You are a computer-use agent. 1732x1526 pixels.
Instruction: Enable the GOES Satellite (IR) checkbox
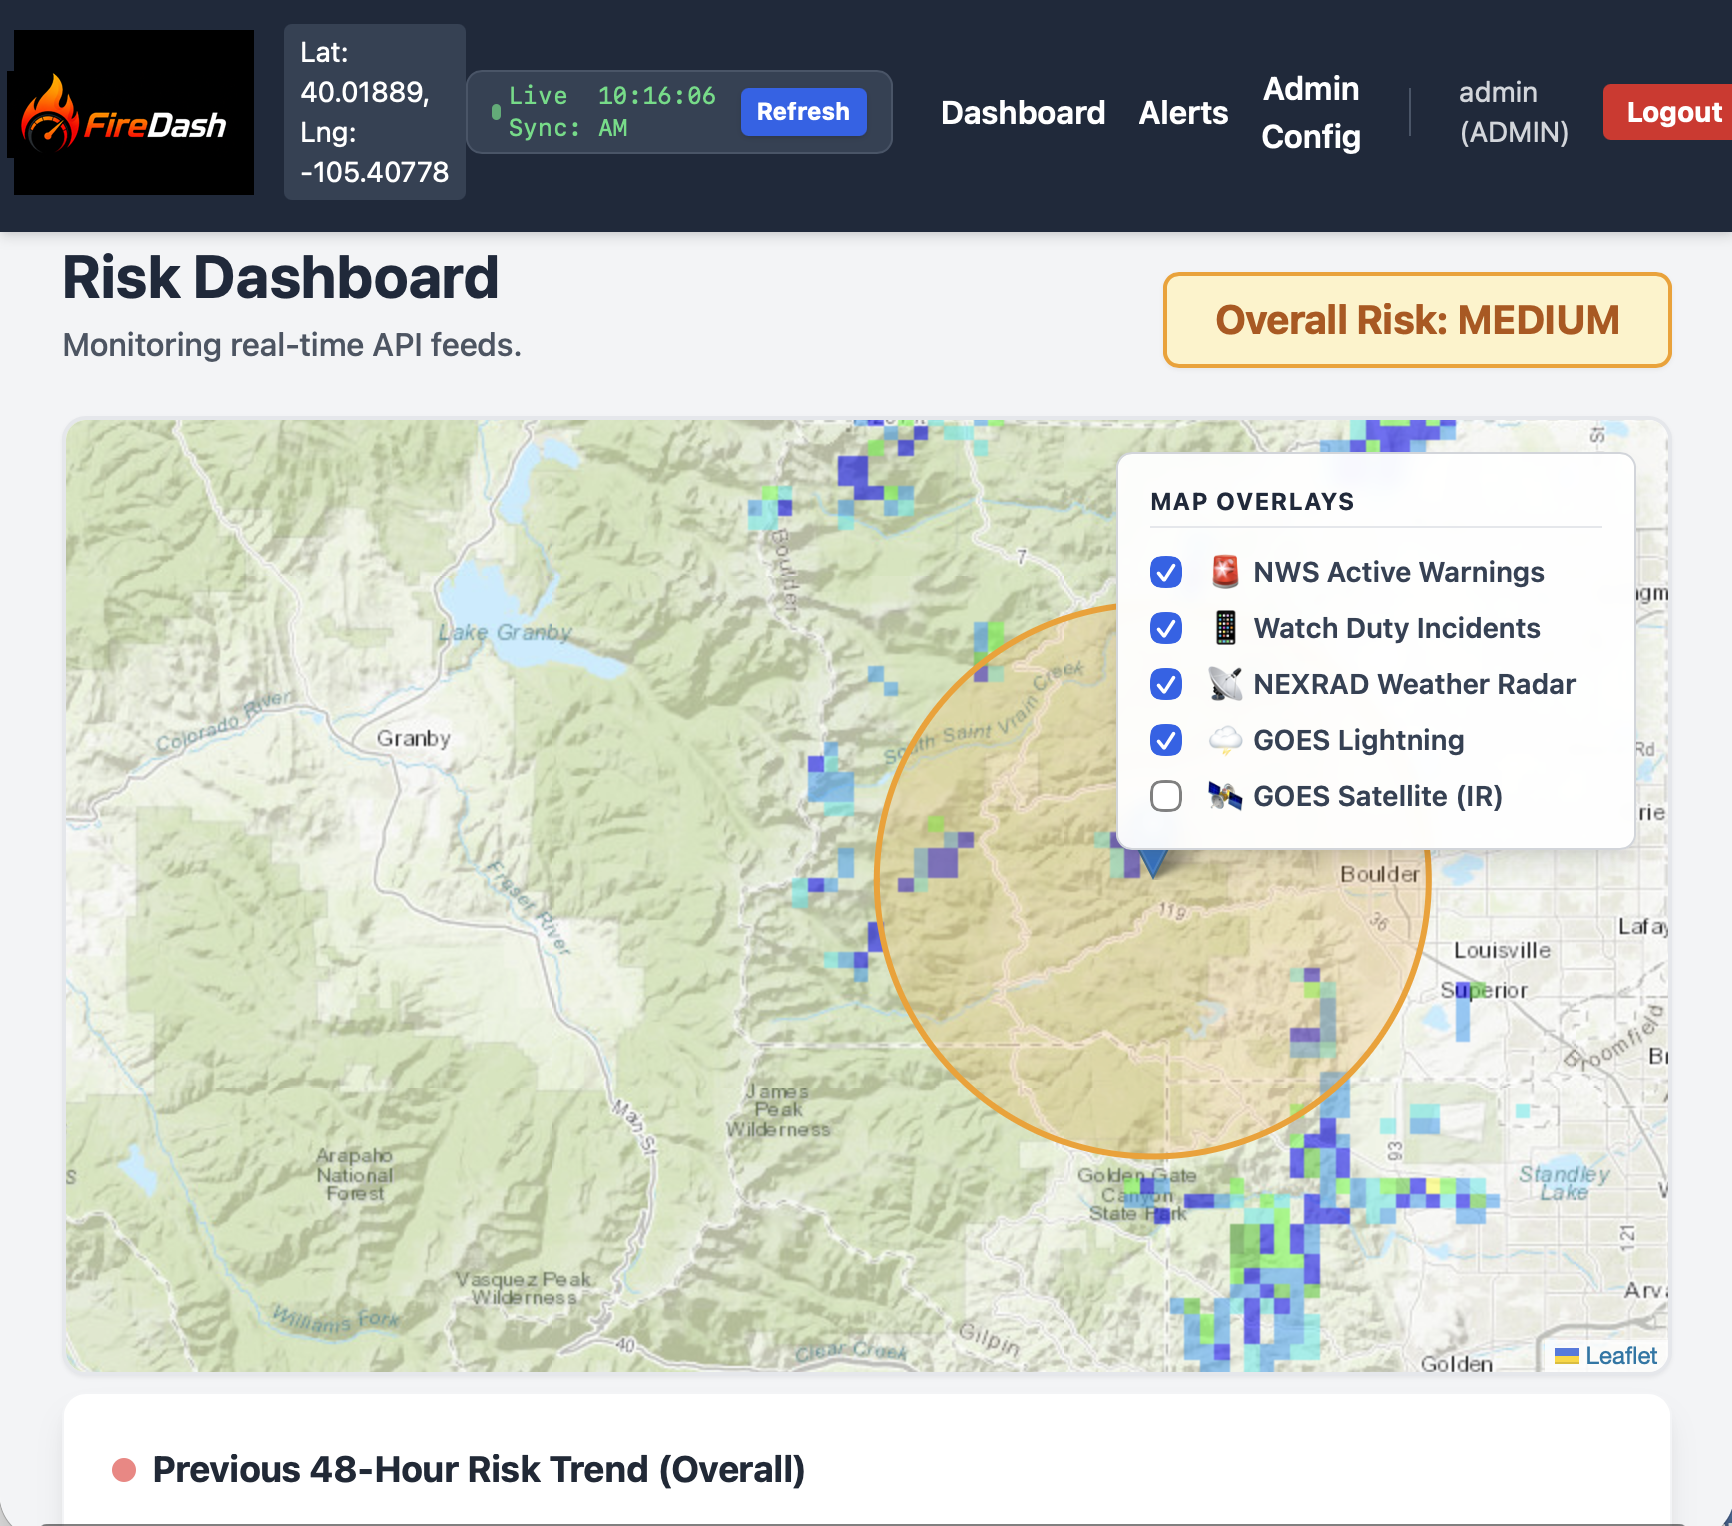coord(1166,796)
